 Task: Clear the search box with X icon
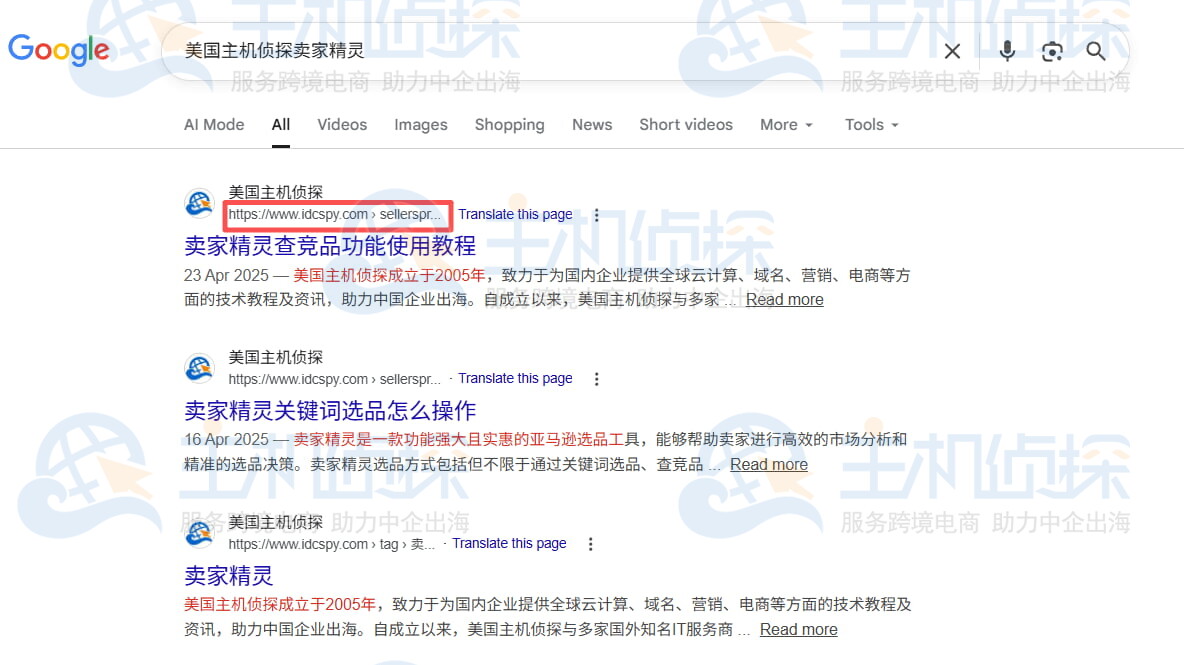952,51
